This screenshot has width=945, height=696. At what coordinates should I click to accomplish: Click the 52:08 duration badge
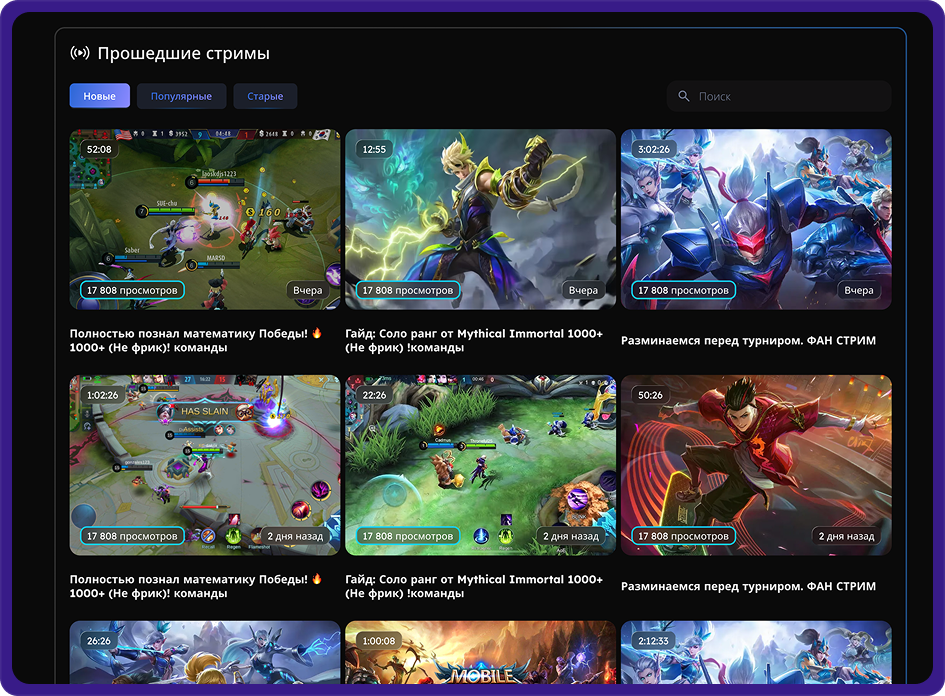tap(99, 149)
